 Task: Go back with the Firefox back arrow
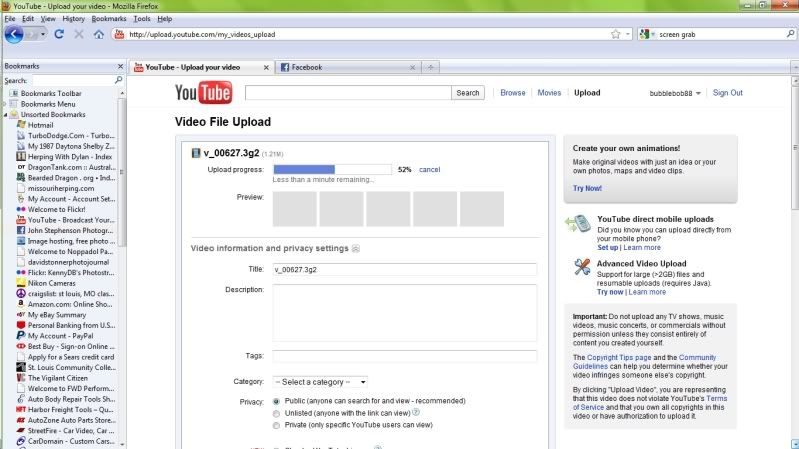(x=14, y=34)
